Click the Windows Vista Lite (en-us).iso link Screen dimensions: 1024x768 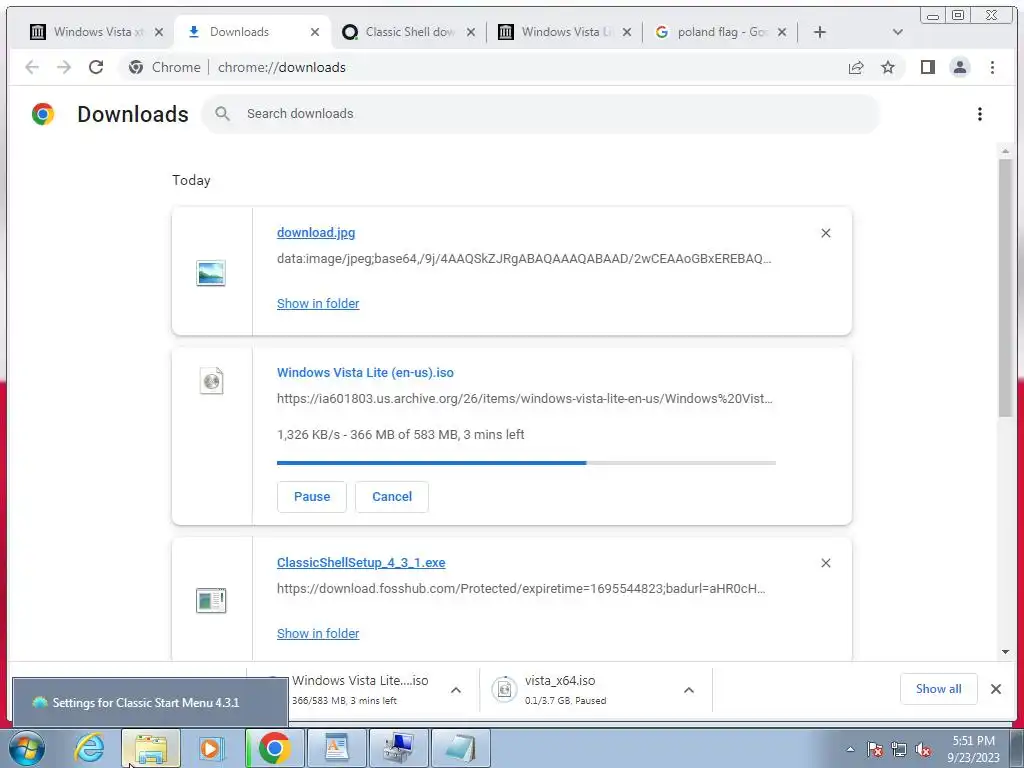365,373
